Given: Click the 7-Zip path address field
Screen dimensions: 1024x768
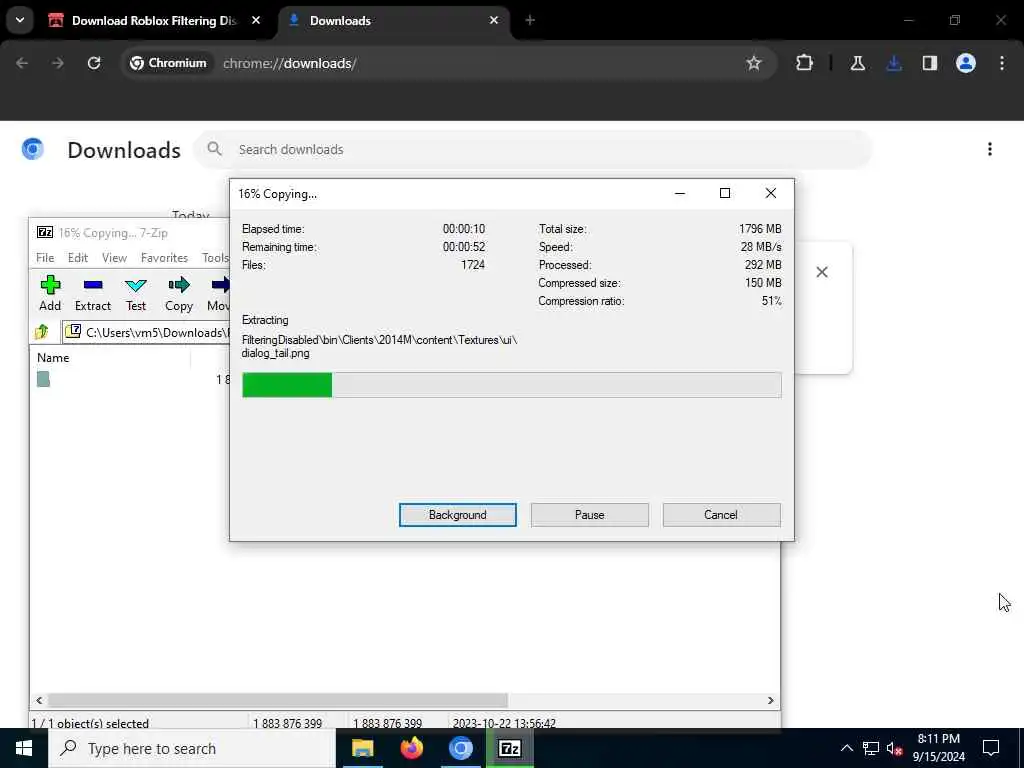Looking at the screenshot, I should [145, 332].
